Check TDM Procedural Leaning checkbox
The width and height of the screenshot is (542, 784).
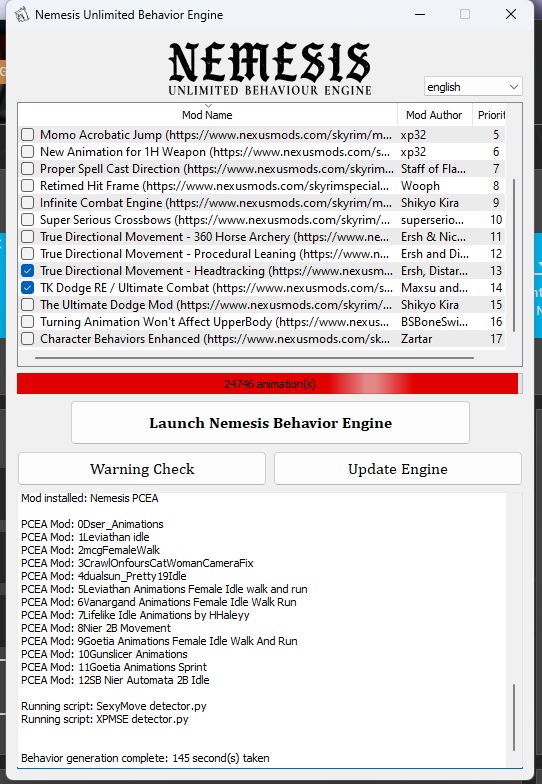pos(28,254)
